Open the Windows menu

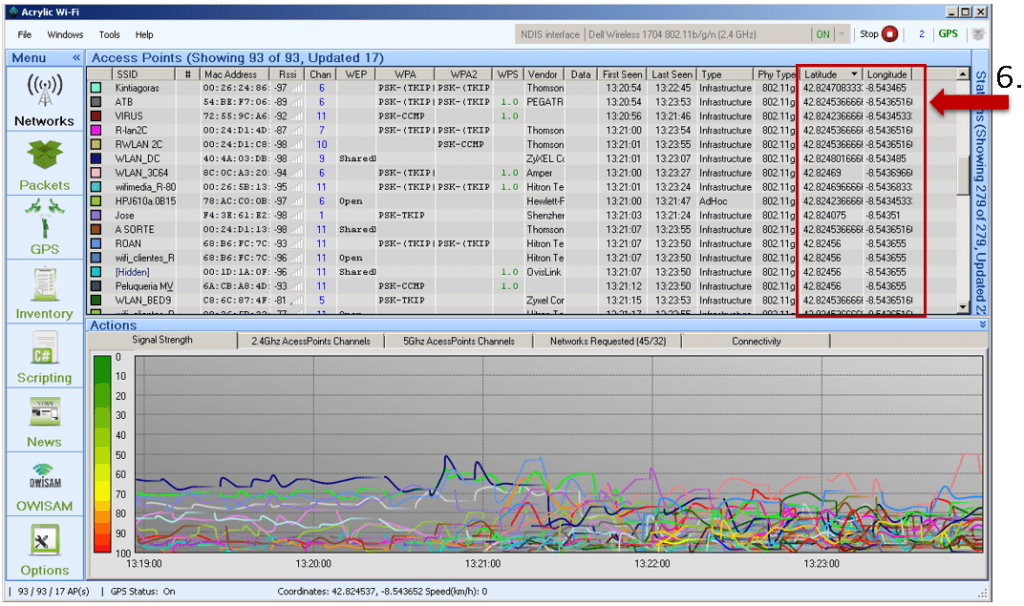click(65, 35)
